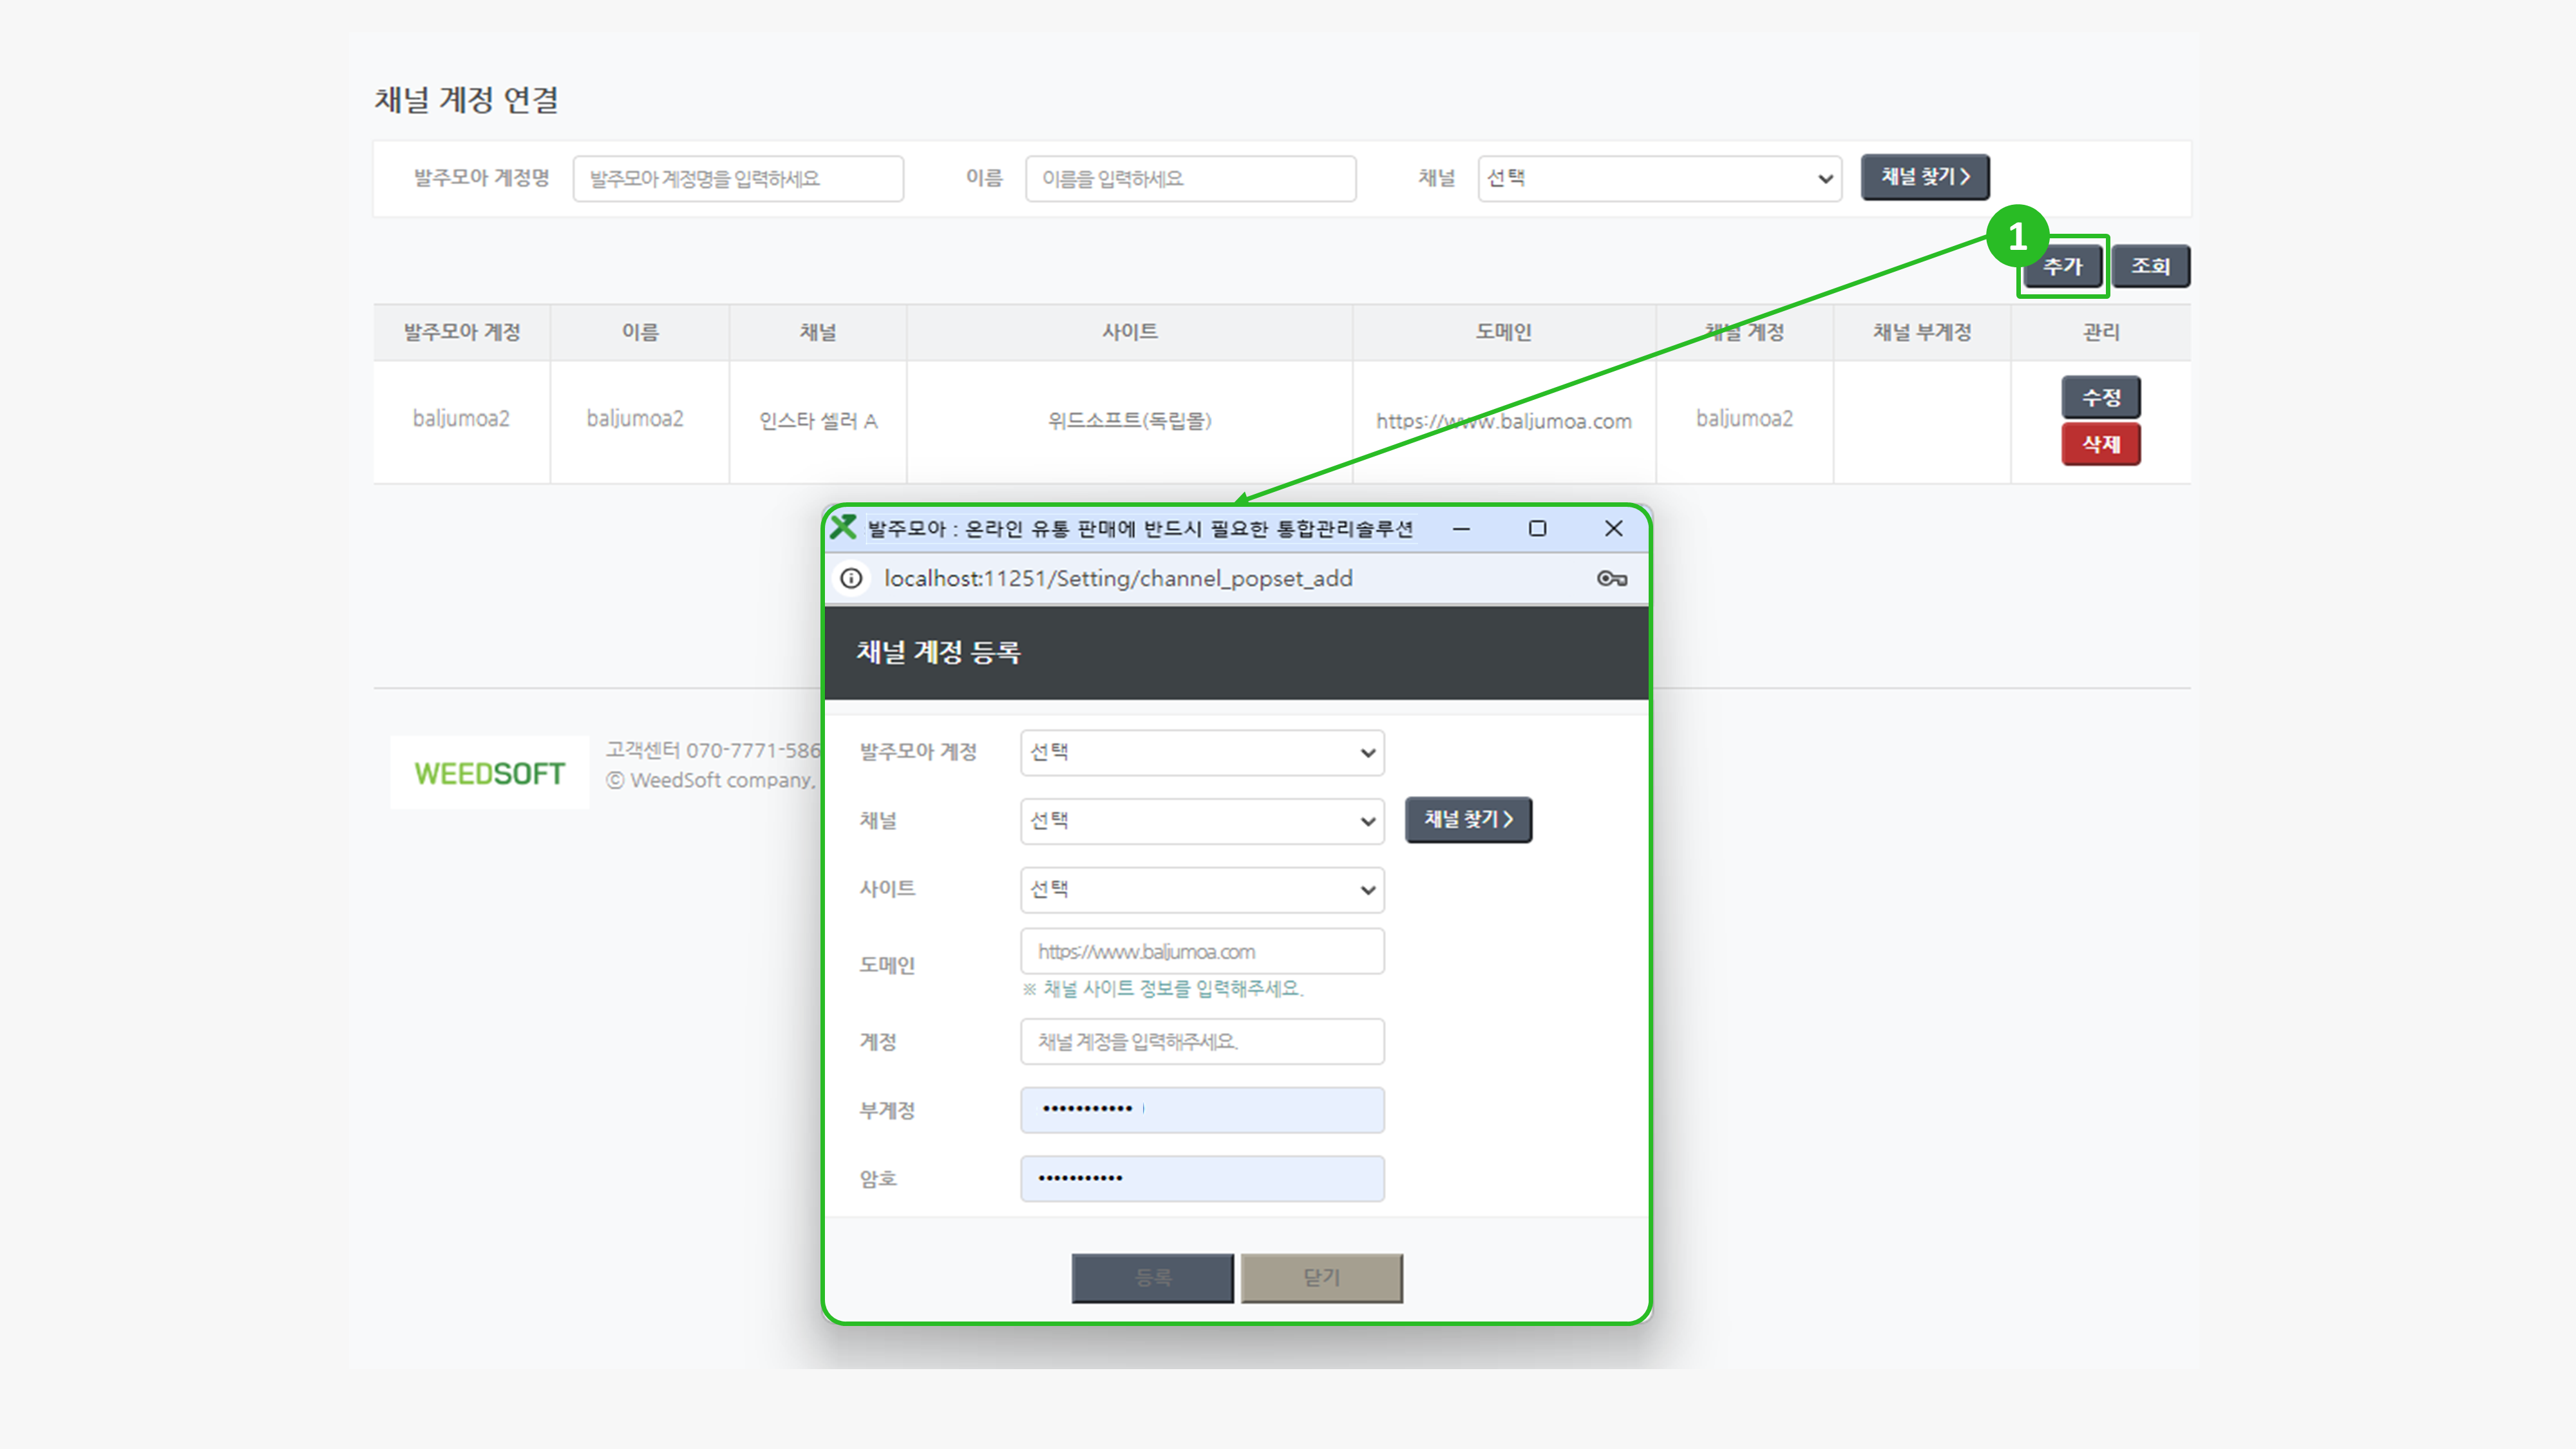
Task: Click the 발주모아 app logo in popup title
Action: tap(844, 527)
